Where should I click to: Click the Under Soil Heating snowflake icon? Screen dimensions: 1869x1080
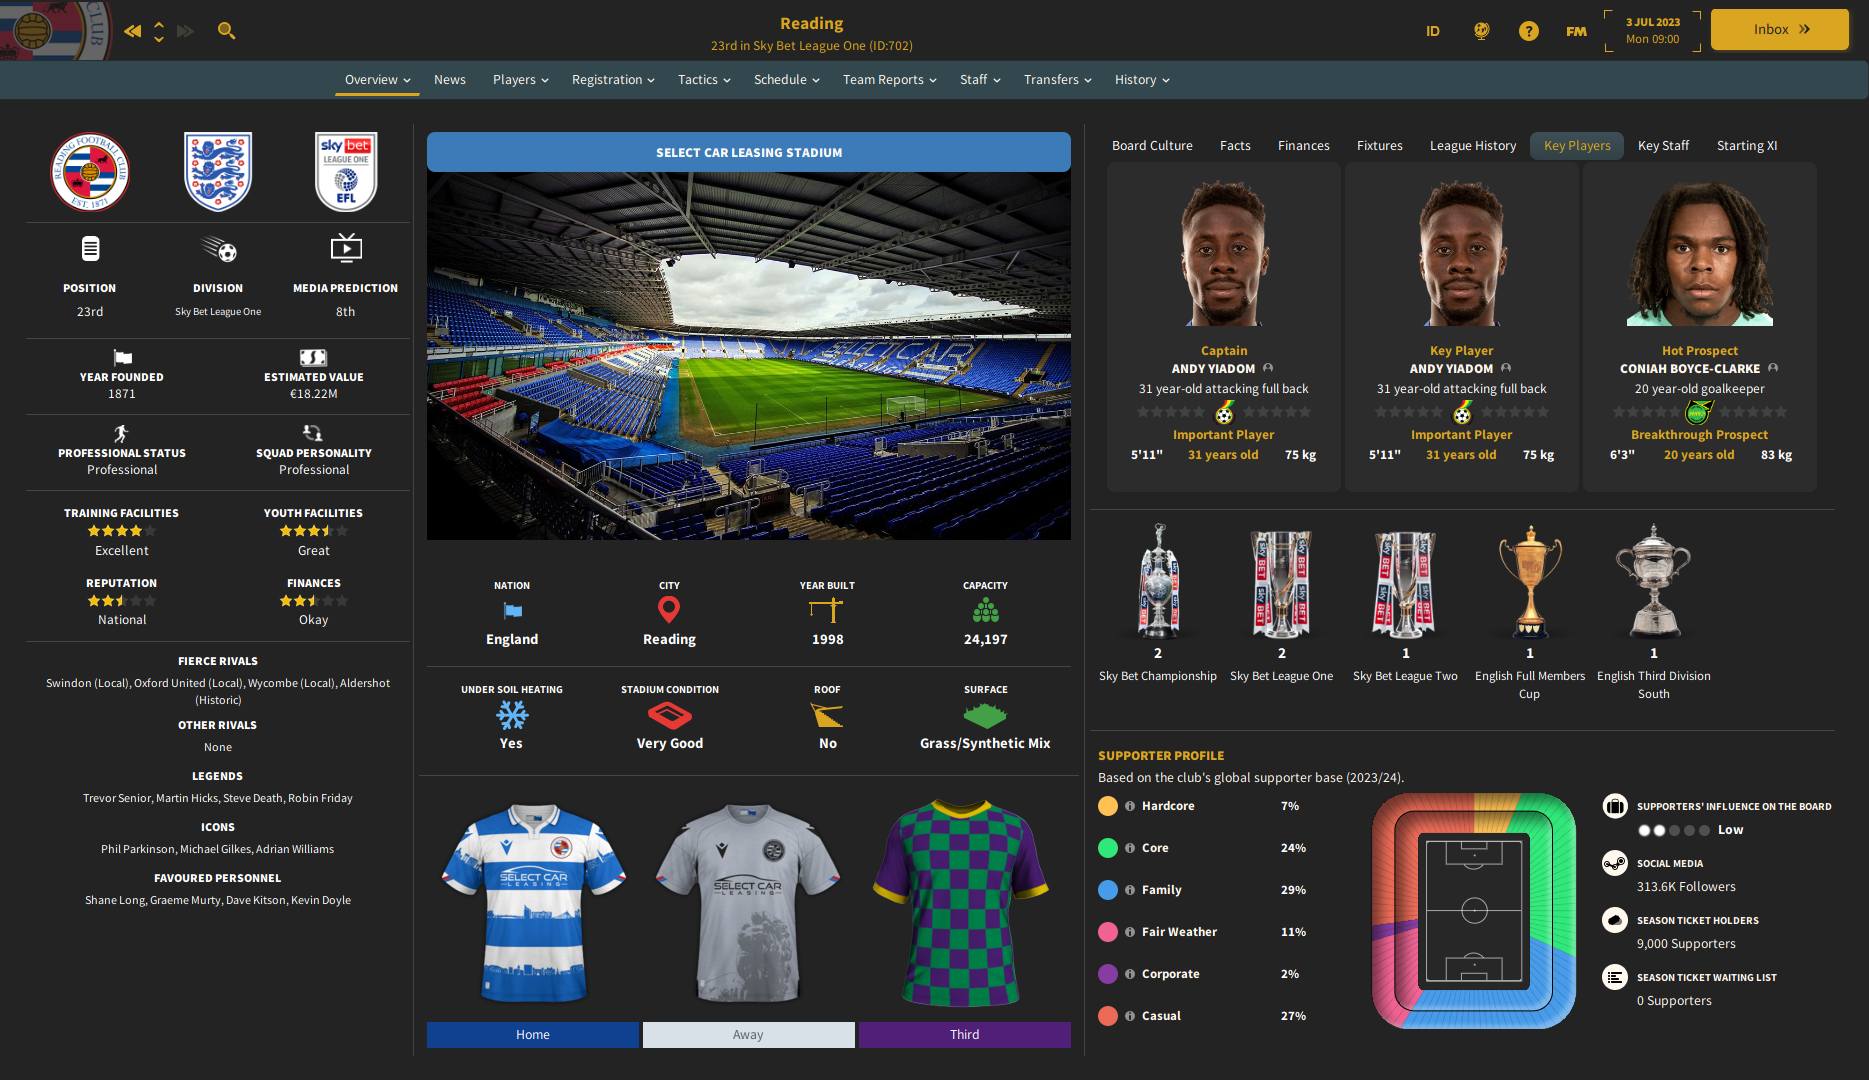click(512, 715)
